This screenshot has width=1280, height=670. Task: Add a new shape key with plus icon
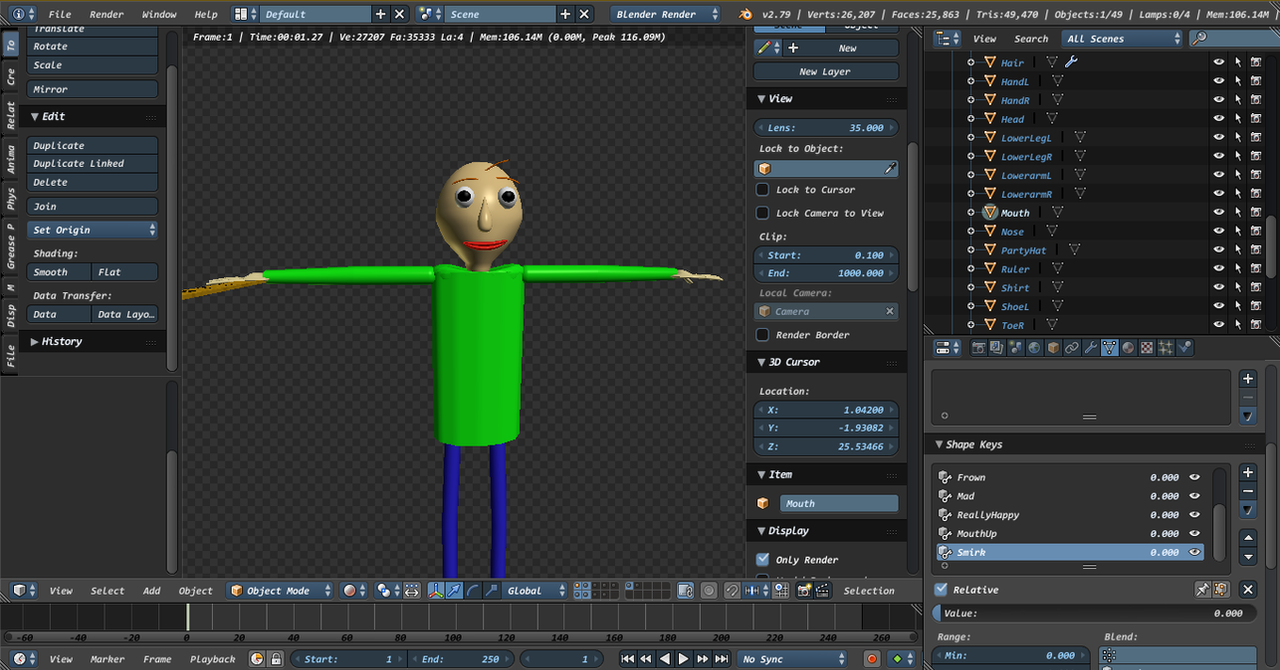[x=1248, y=472]
